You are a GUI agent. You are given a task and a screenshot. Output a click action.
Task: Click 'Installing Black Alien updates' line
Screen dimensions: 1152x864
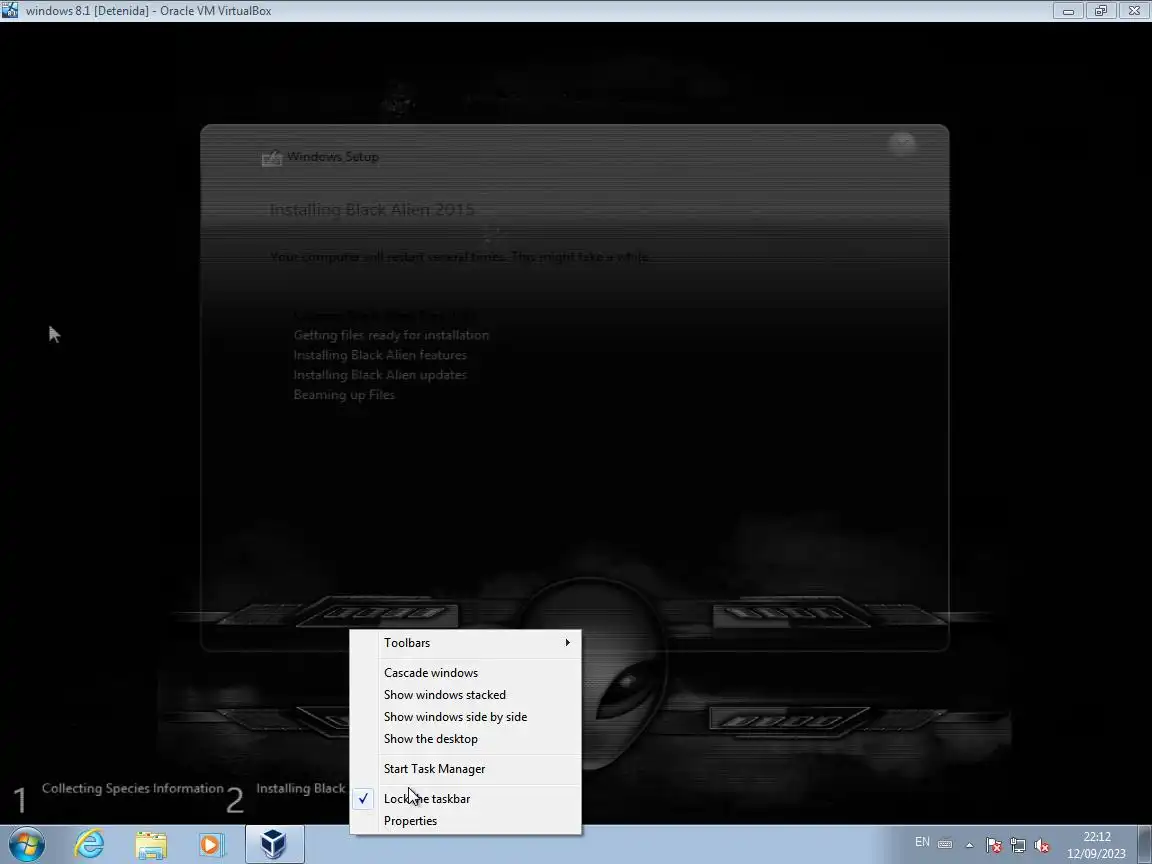click(380, 375)
